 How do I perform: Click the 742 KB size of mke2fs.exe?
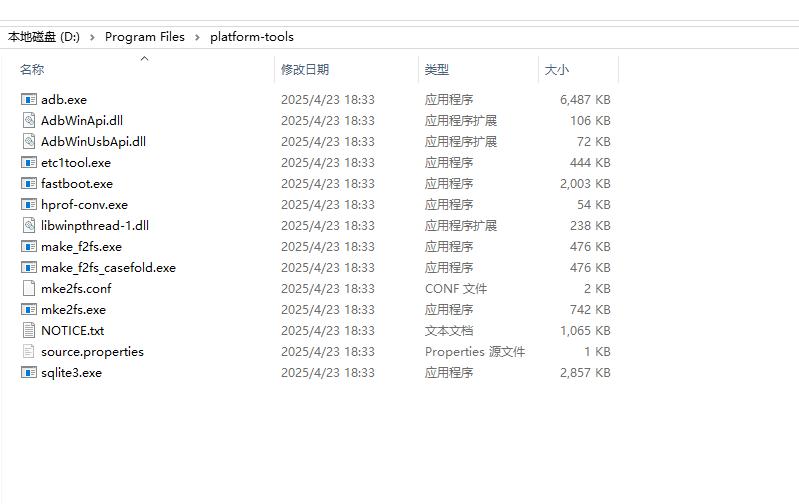(x=590, y=309)
